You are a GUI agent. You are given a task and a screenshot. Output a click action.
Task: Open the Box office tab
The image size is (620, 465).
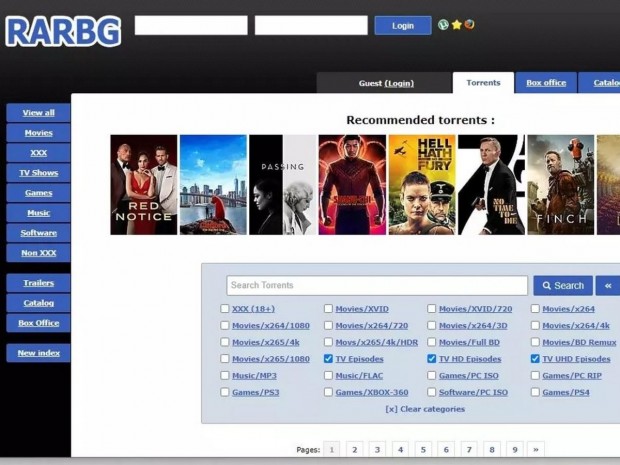(x=546, y=83)
